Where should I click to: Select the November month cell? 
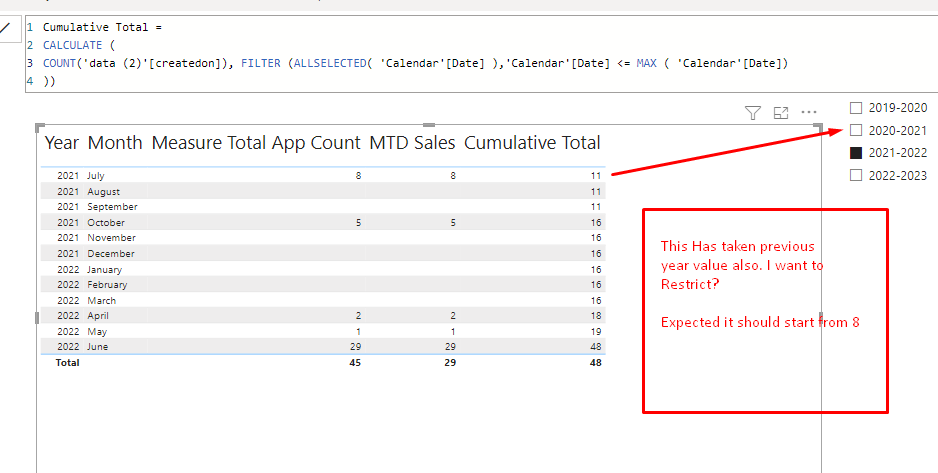tap(111, 238)
